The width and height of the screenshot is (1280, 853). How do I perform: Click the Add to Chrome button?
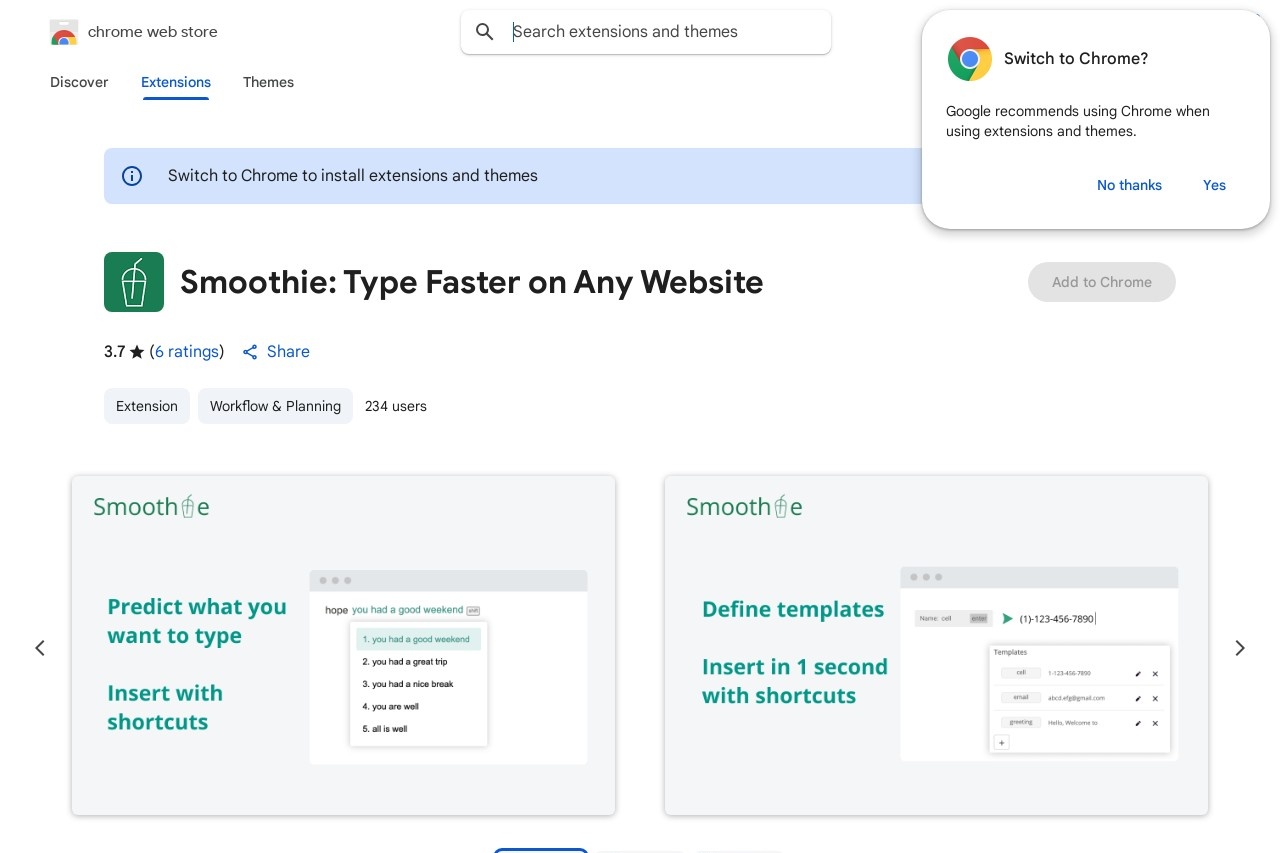(1102, 282)
